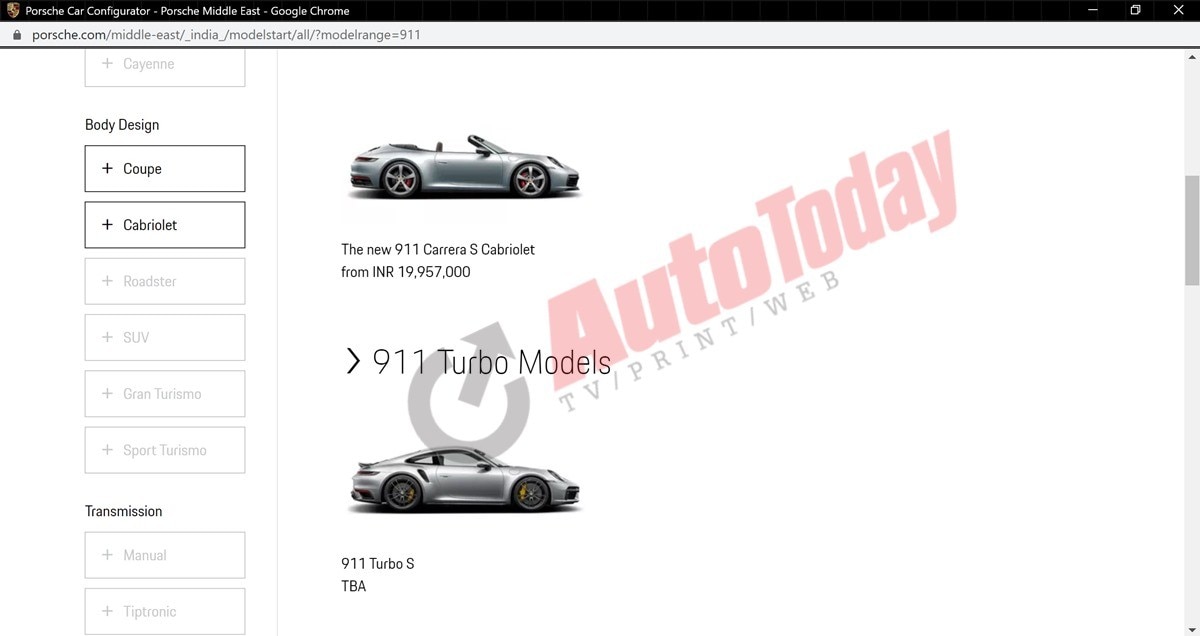Click the plus icon beside Gran Turismo

pos(107,393)
